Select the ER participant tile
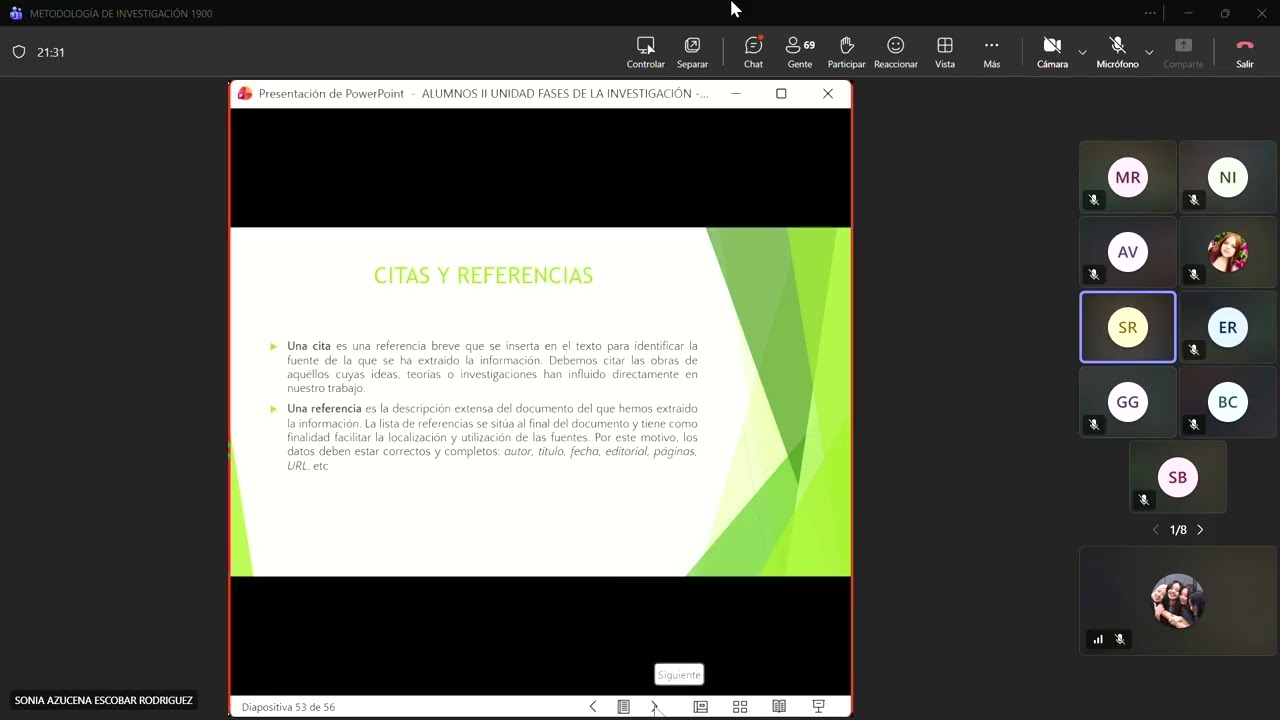 (1227, 327)
